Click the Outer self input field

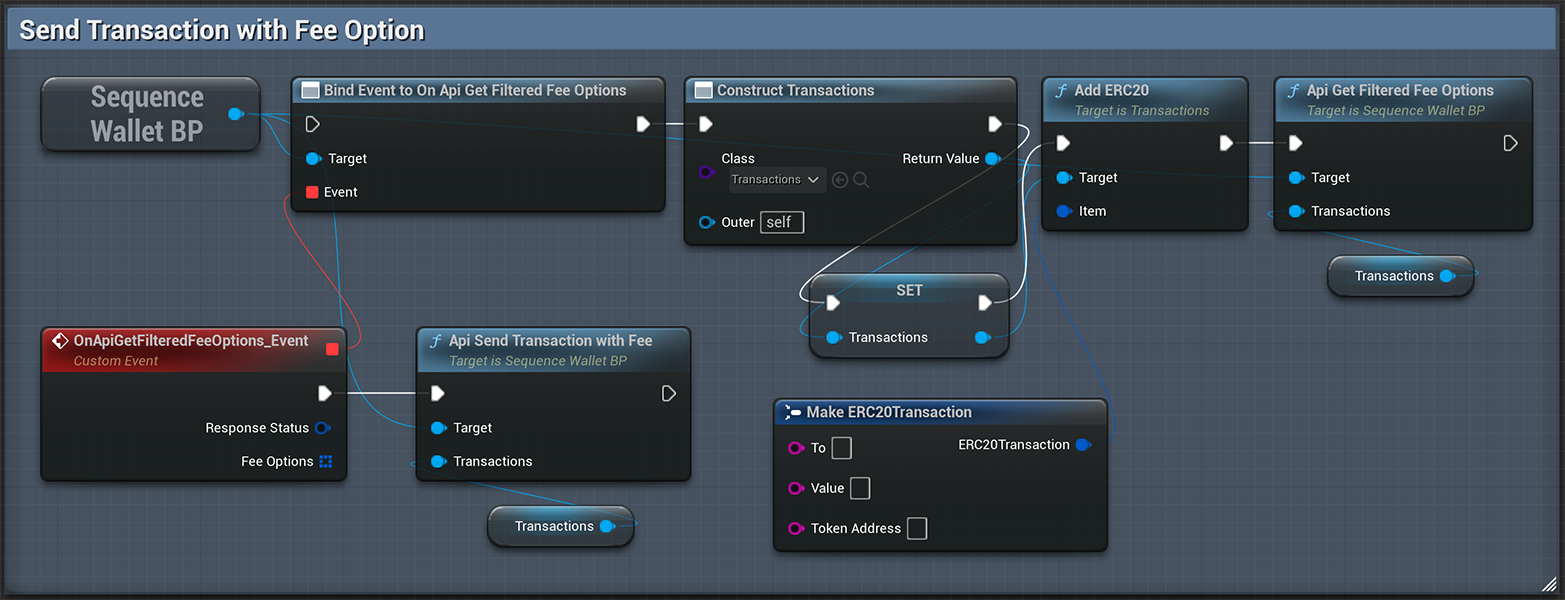pyautogui.click(x=782, y=222)
